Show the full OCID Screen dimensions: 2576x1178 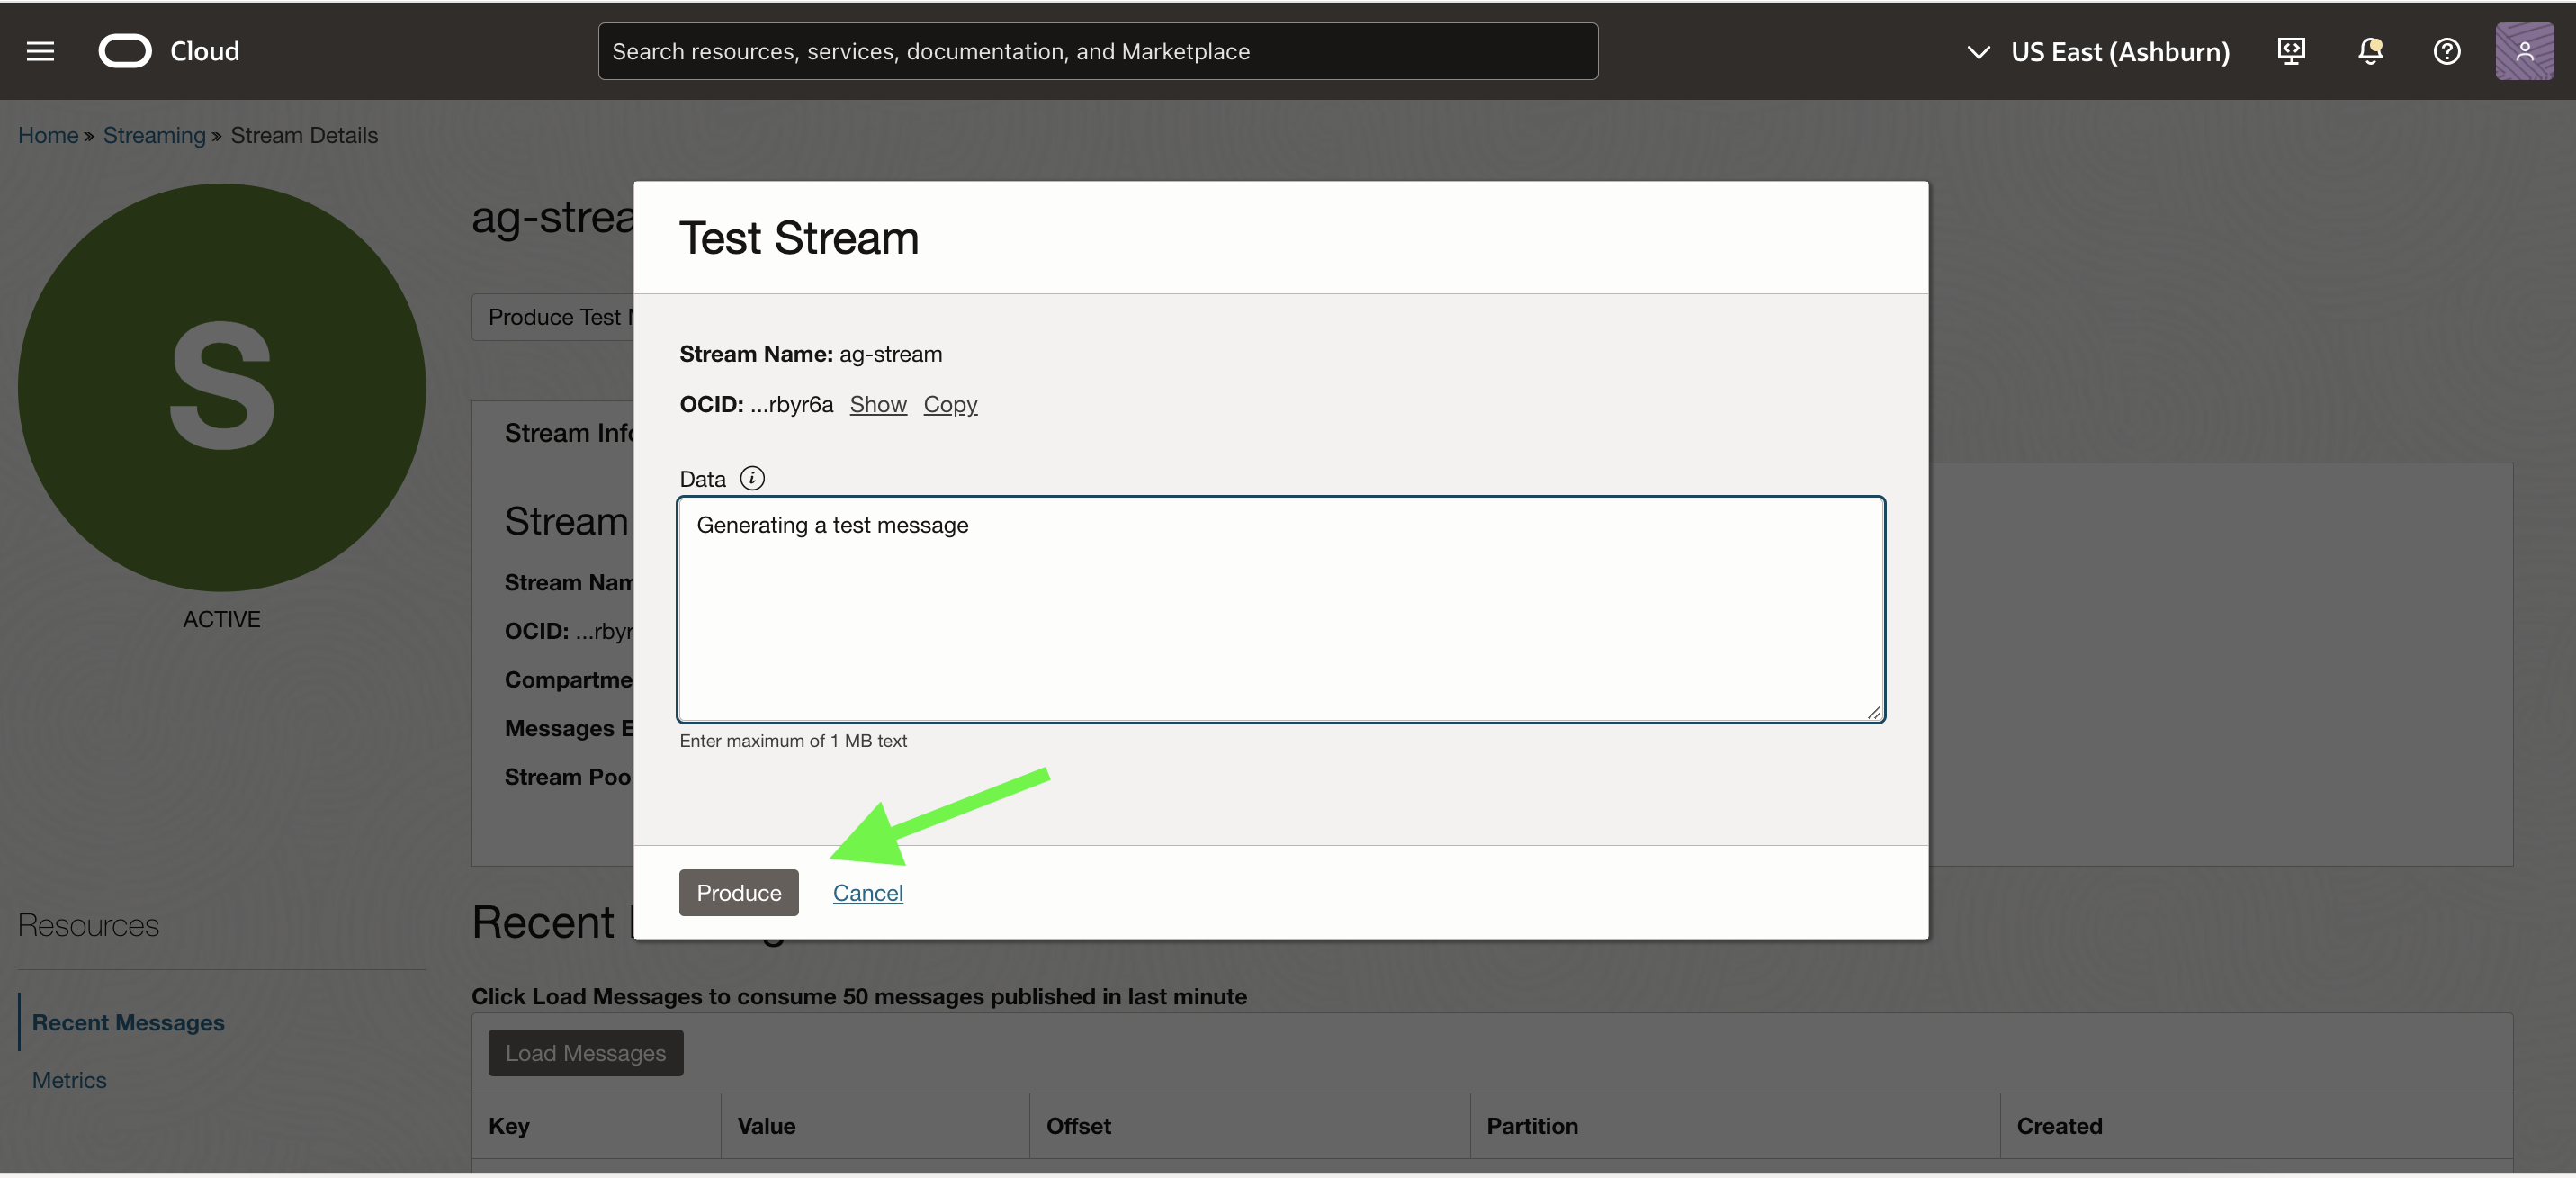click(x=877, y=404)
